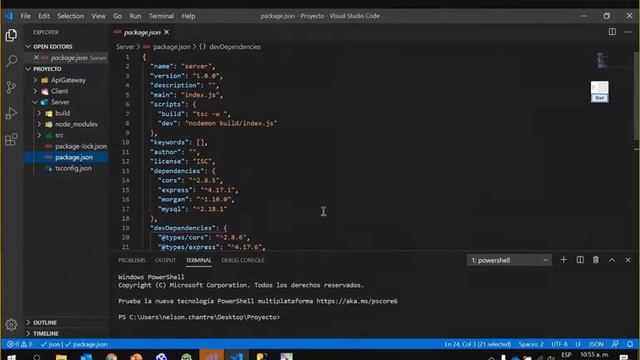Open the Selection menu

tap(70, 16)
